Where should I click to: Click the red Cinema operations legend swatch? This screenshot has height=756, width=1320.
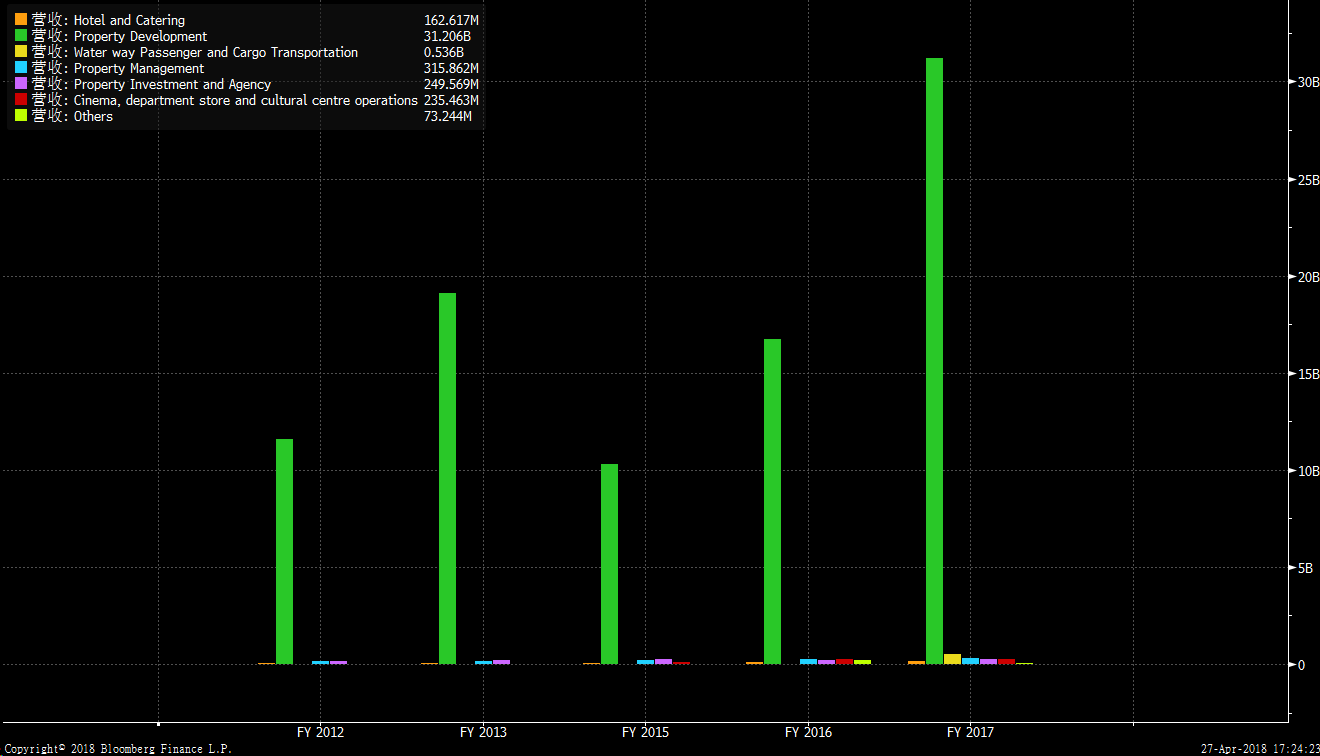pyautogui.click(x=21, y=100)
